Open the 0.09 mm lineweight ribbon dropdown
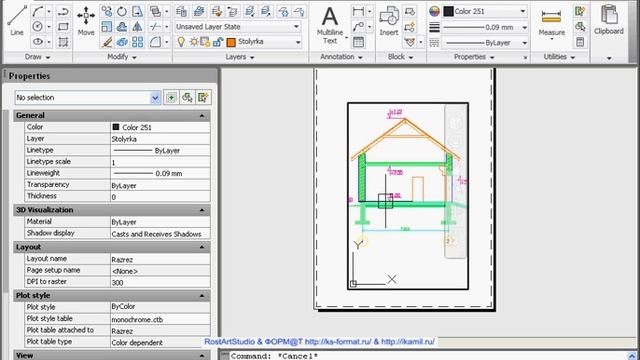This screenshot has height=360, width=640. [524, 27]
